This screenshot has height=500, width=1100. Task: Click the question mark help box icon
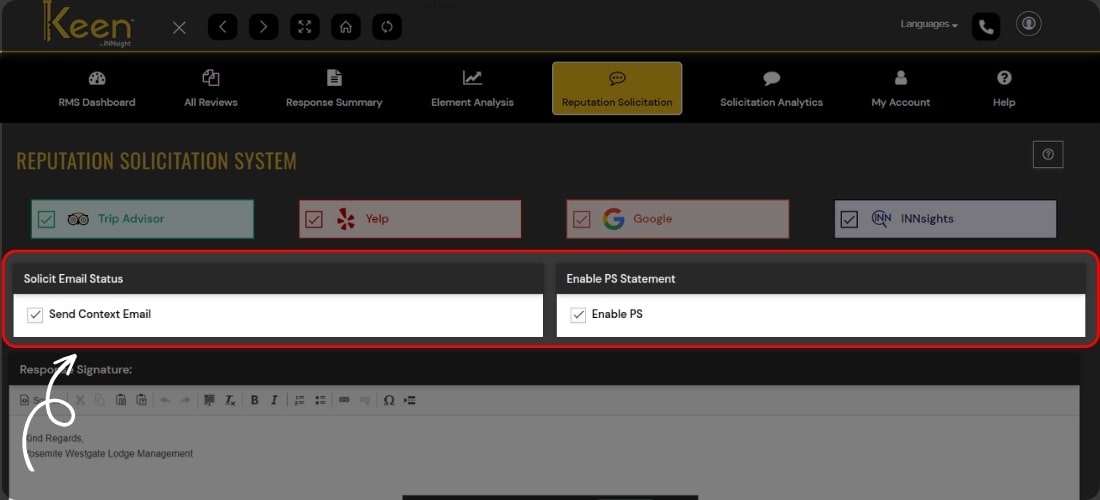tap(1048, 154)
